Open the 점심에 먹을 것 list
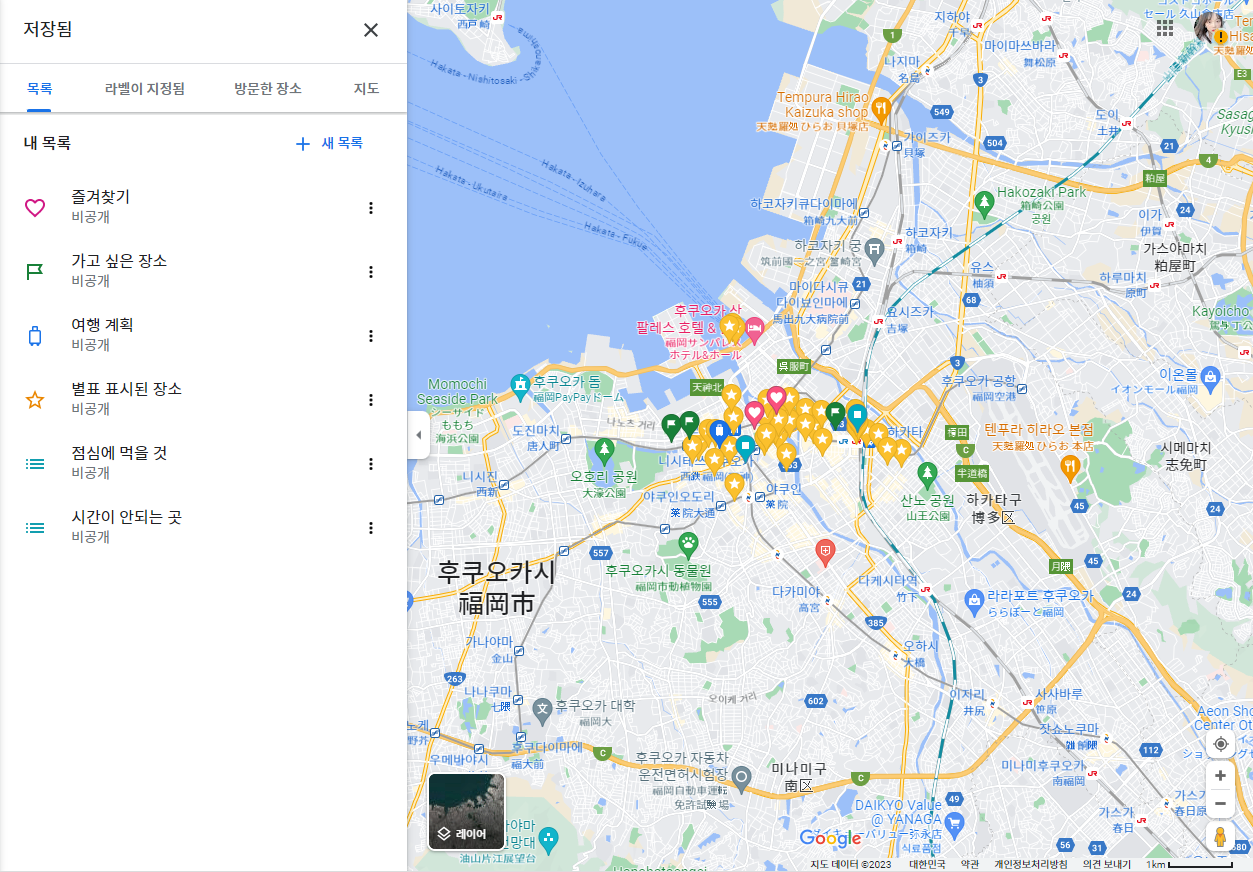Viewport: 1253px width, 872px height. (x=203, y=463)
